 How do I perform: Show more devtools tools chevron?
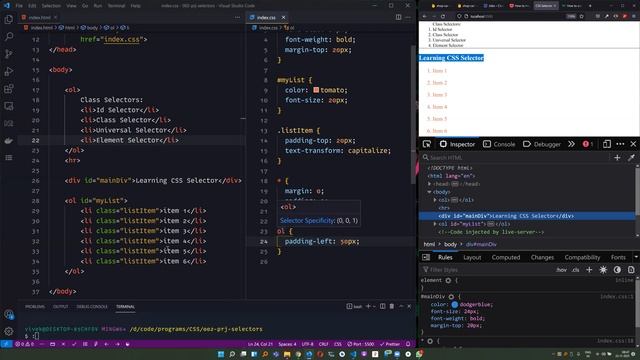pos(571,144)
